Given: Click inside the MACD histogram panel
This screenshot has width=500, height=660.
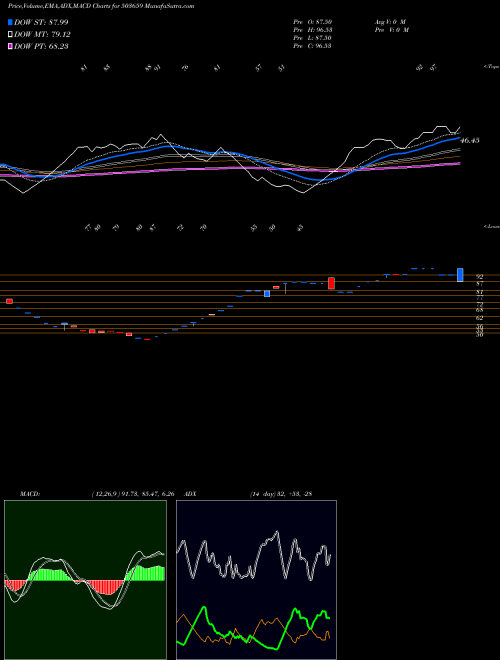Looking at the screenshot, I should (85, 580).
